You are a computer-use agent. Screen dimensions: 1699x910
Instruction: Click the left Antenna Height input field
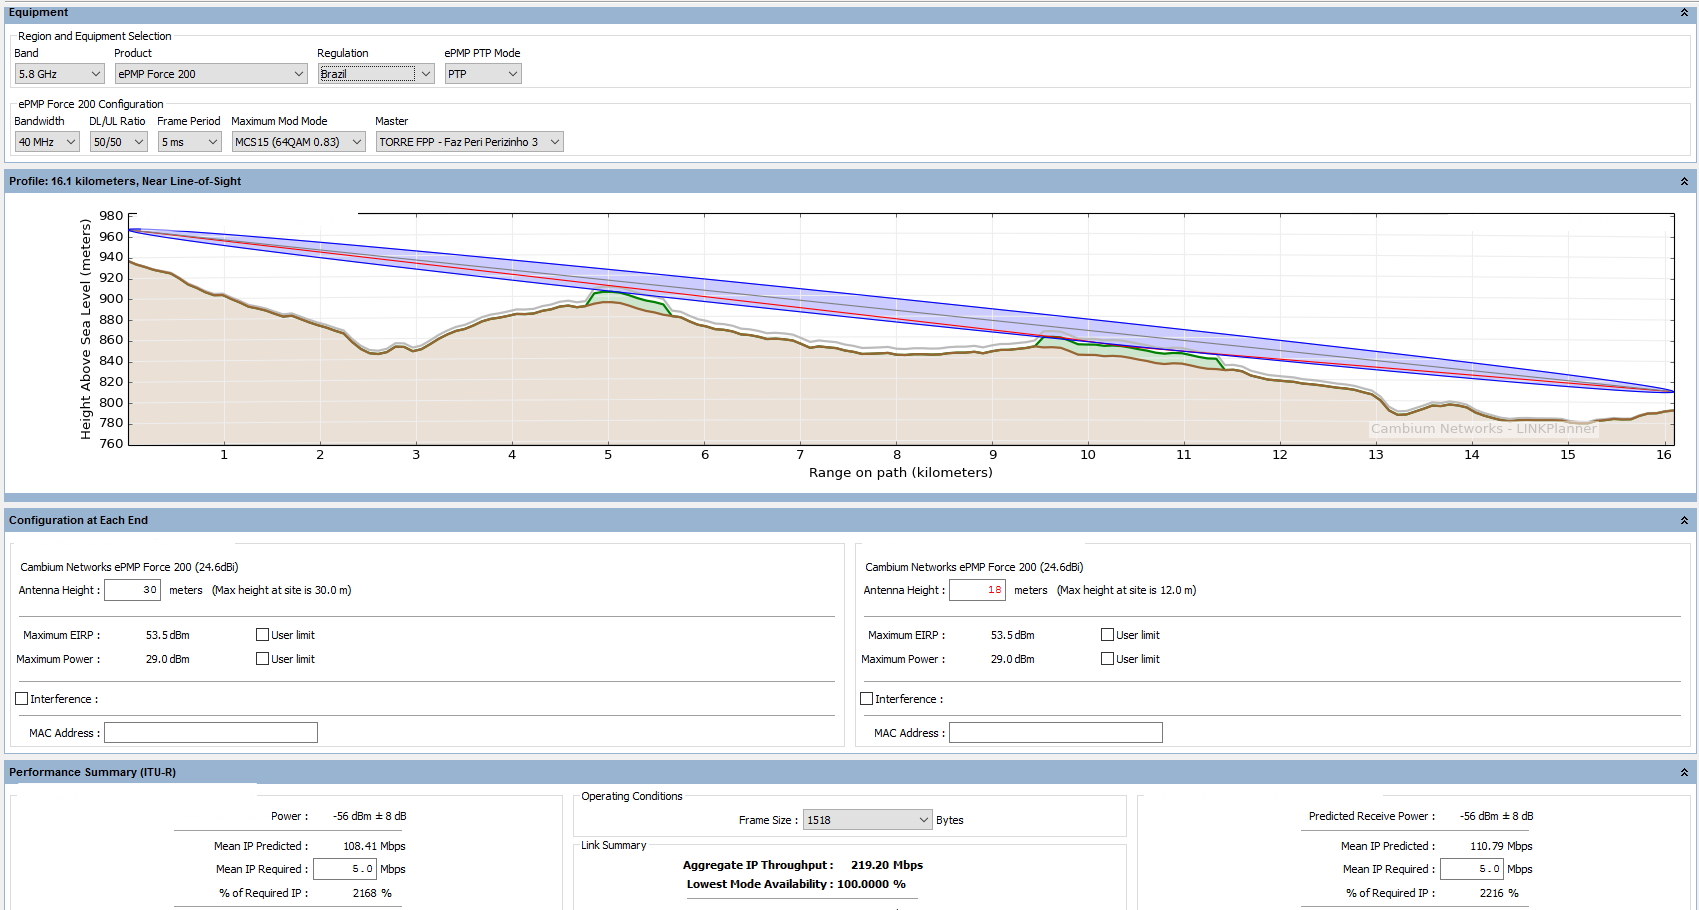[132, 590]
